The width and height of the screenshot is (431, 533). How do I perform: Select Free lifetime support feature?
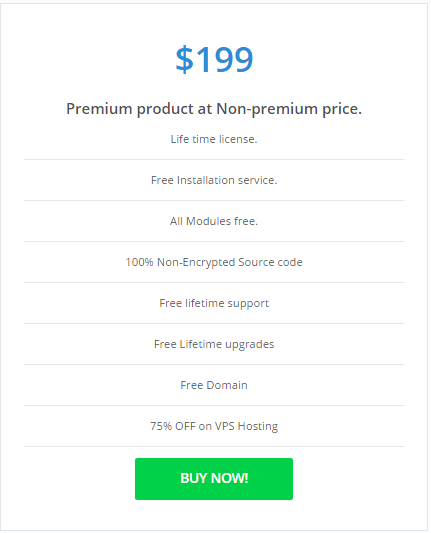tap(214, 303)
